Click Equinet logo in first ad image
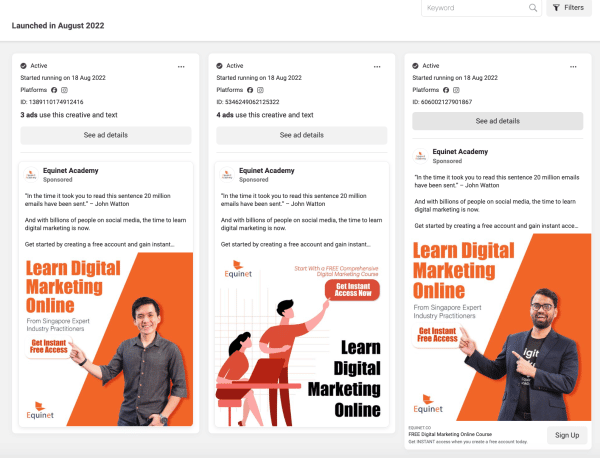 pyautogui.click(x=40, y=411)
